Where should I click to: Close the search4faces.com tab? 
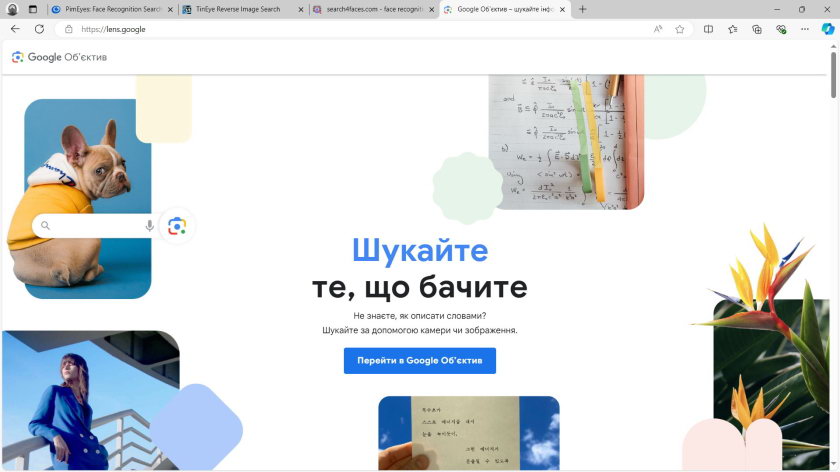click(432, 10)
